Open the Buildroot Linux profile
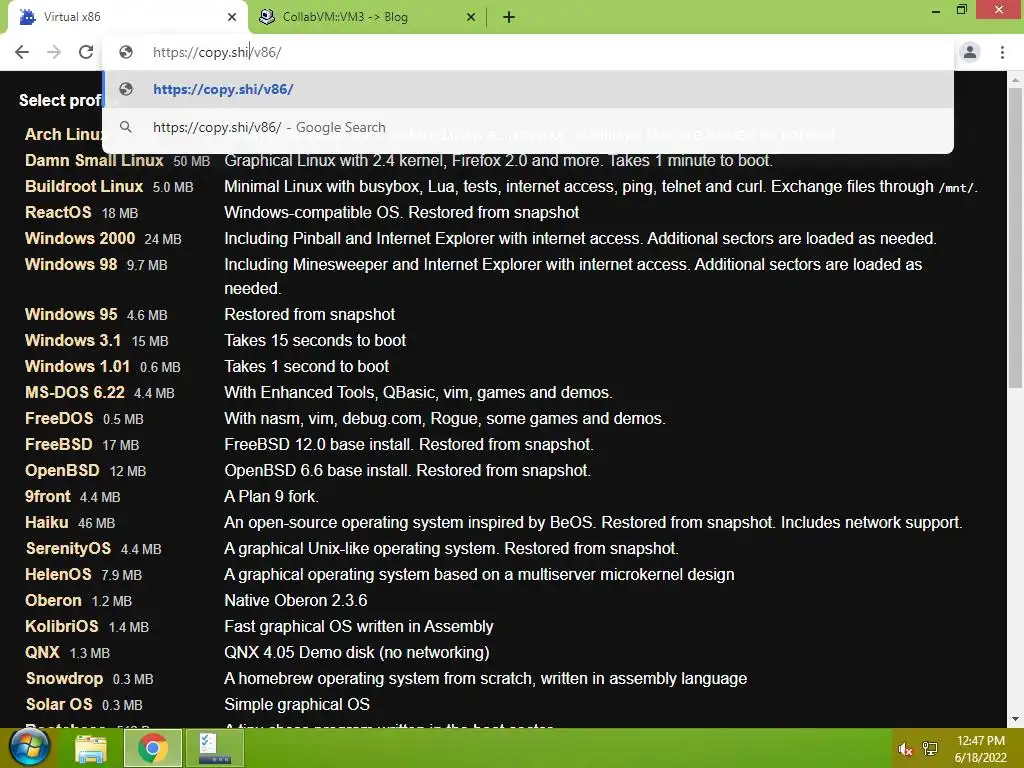 tap(84, 187)
